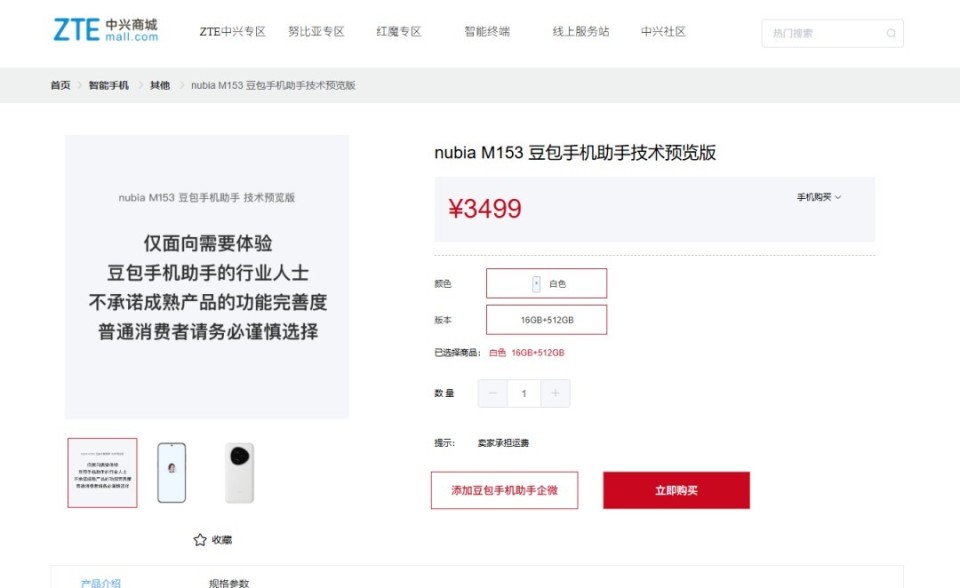Select the 16GB+512GB version option
This screenshot has height=588, width=960.
pos(546,319)
